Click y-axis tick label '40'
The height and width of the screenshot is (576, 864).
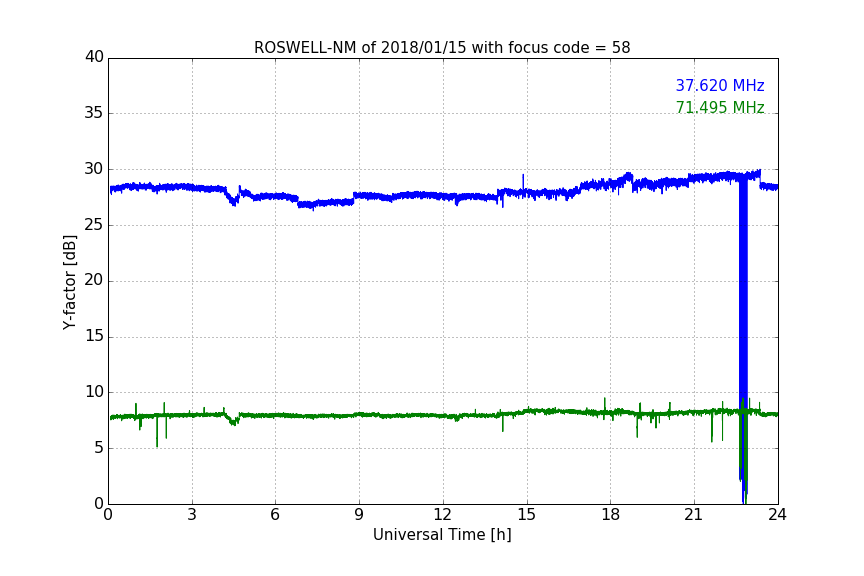94,57
